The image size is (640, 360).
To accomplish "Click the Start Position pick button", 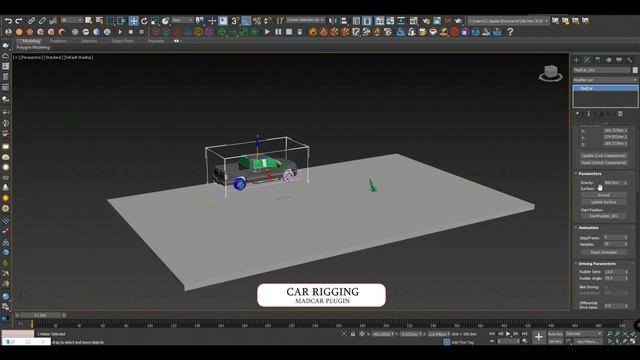I will 604,216.
